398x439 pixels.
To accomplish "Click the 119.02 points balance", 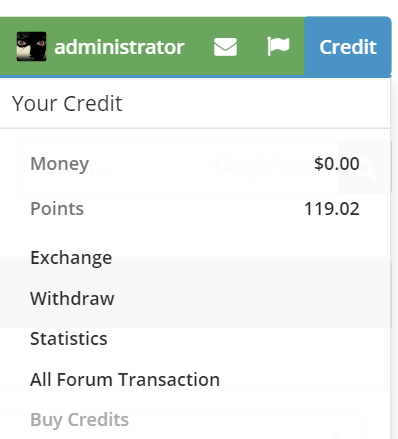I will click(332, 209).
